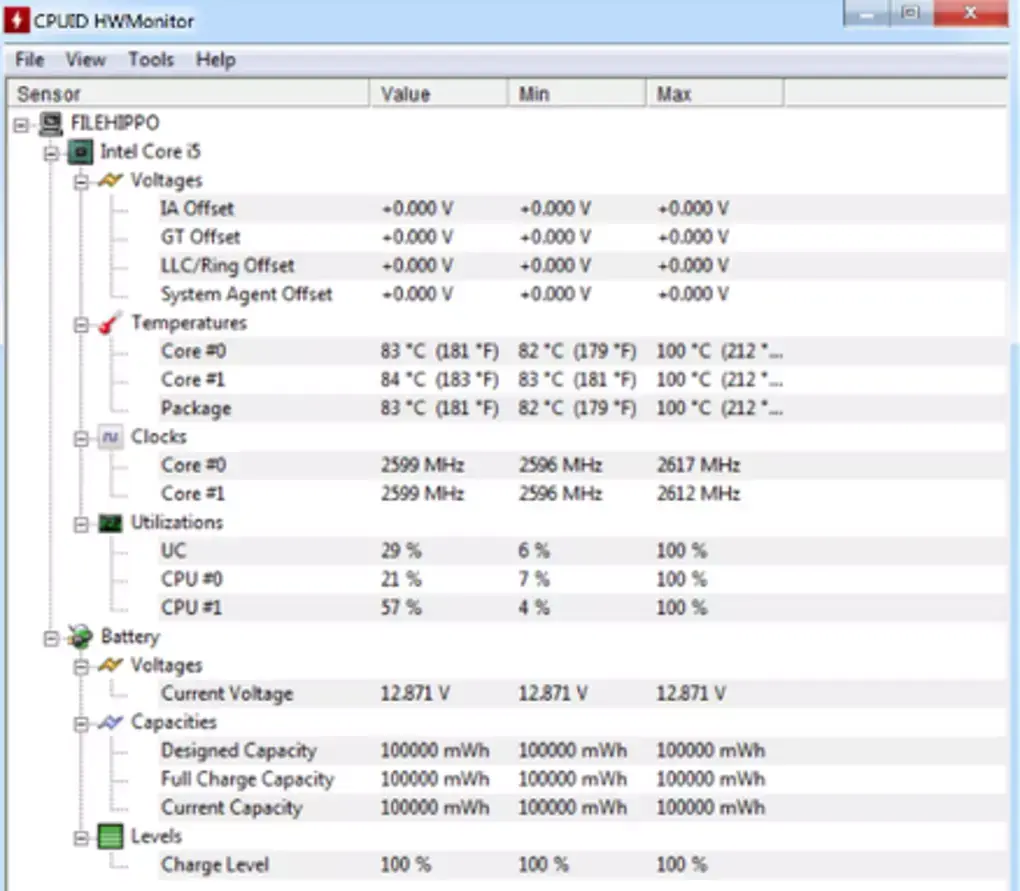1020x891 pixels.
Task: Collapse the Capacities group
Action: (81, 724)
